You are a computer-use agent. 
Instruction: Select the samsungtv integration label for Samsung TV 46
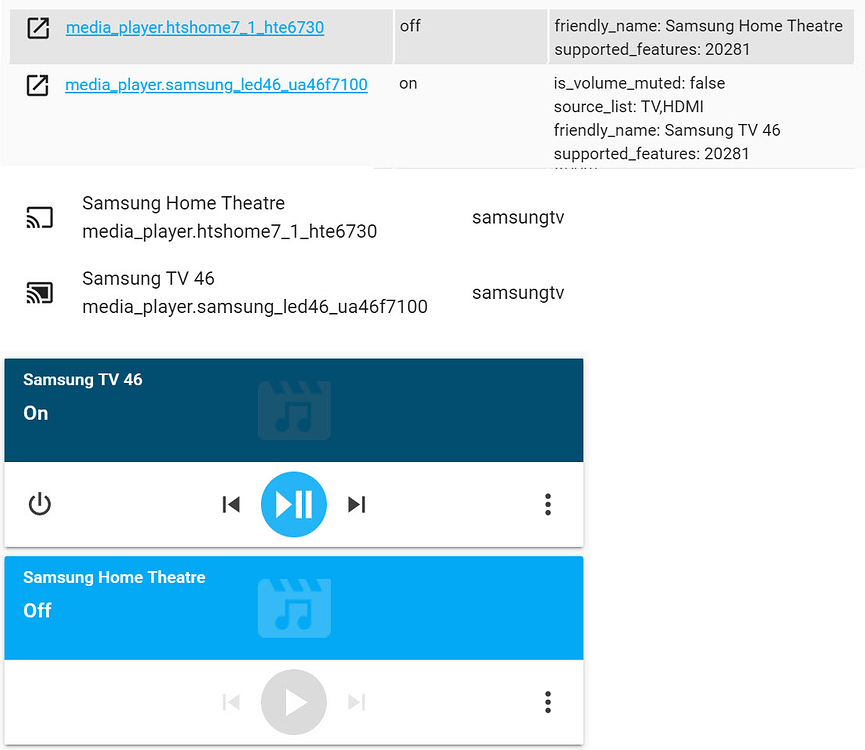pyautogui.click(x=518, y=292)
